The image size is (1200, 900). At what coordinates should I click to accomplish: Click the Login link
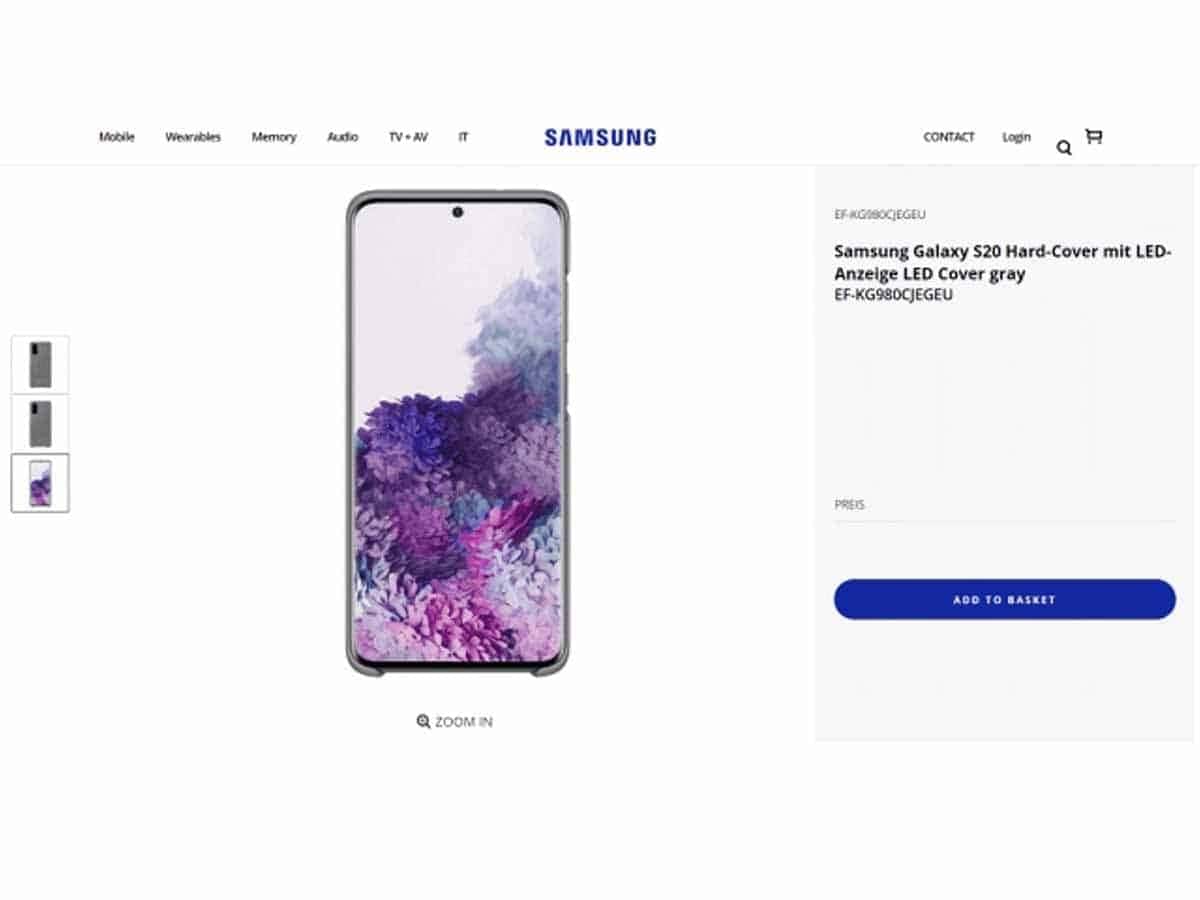pos(1016,137)
